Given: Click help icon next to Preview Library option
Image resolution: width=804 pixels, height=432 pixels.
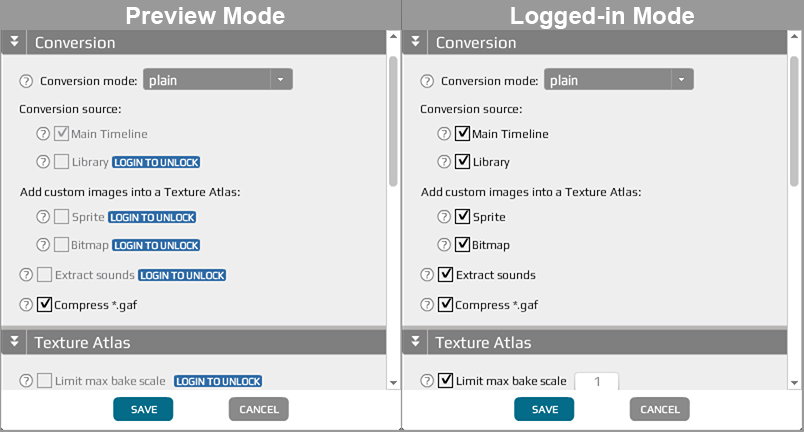Looking at the screenshot, I should pos(43,162).
